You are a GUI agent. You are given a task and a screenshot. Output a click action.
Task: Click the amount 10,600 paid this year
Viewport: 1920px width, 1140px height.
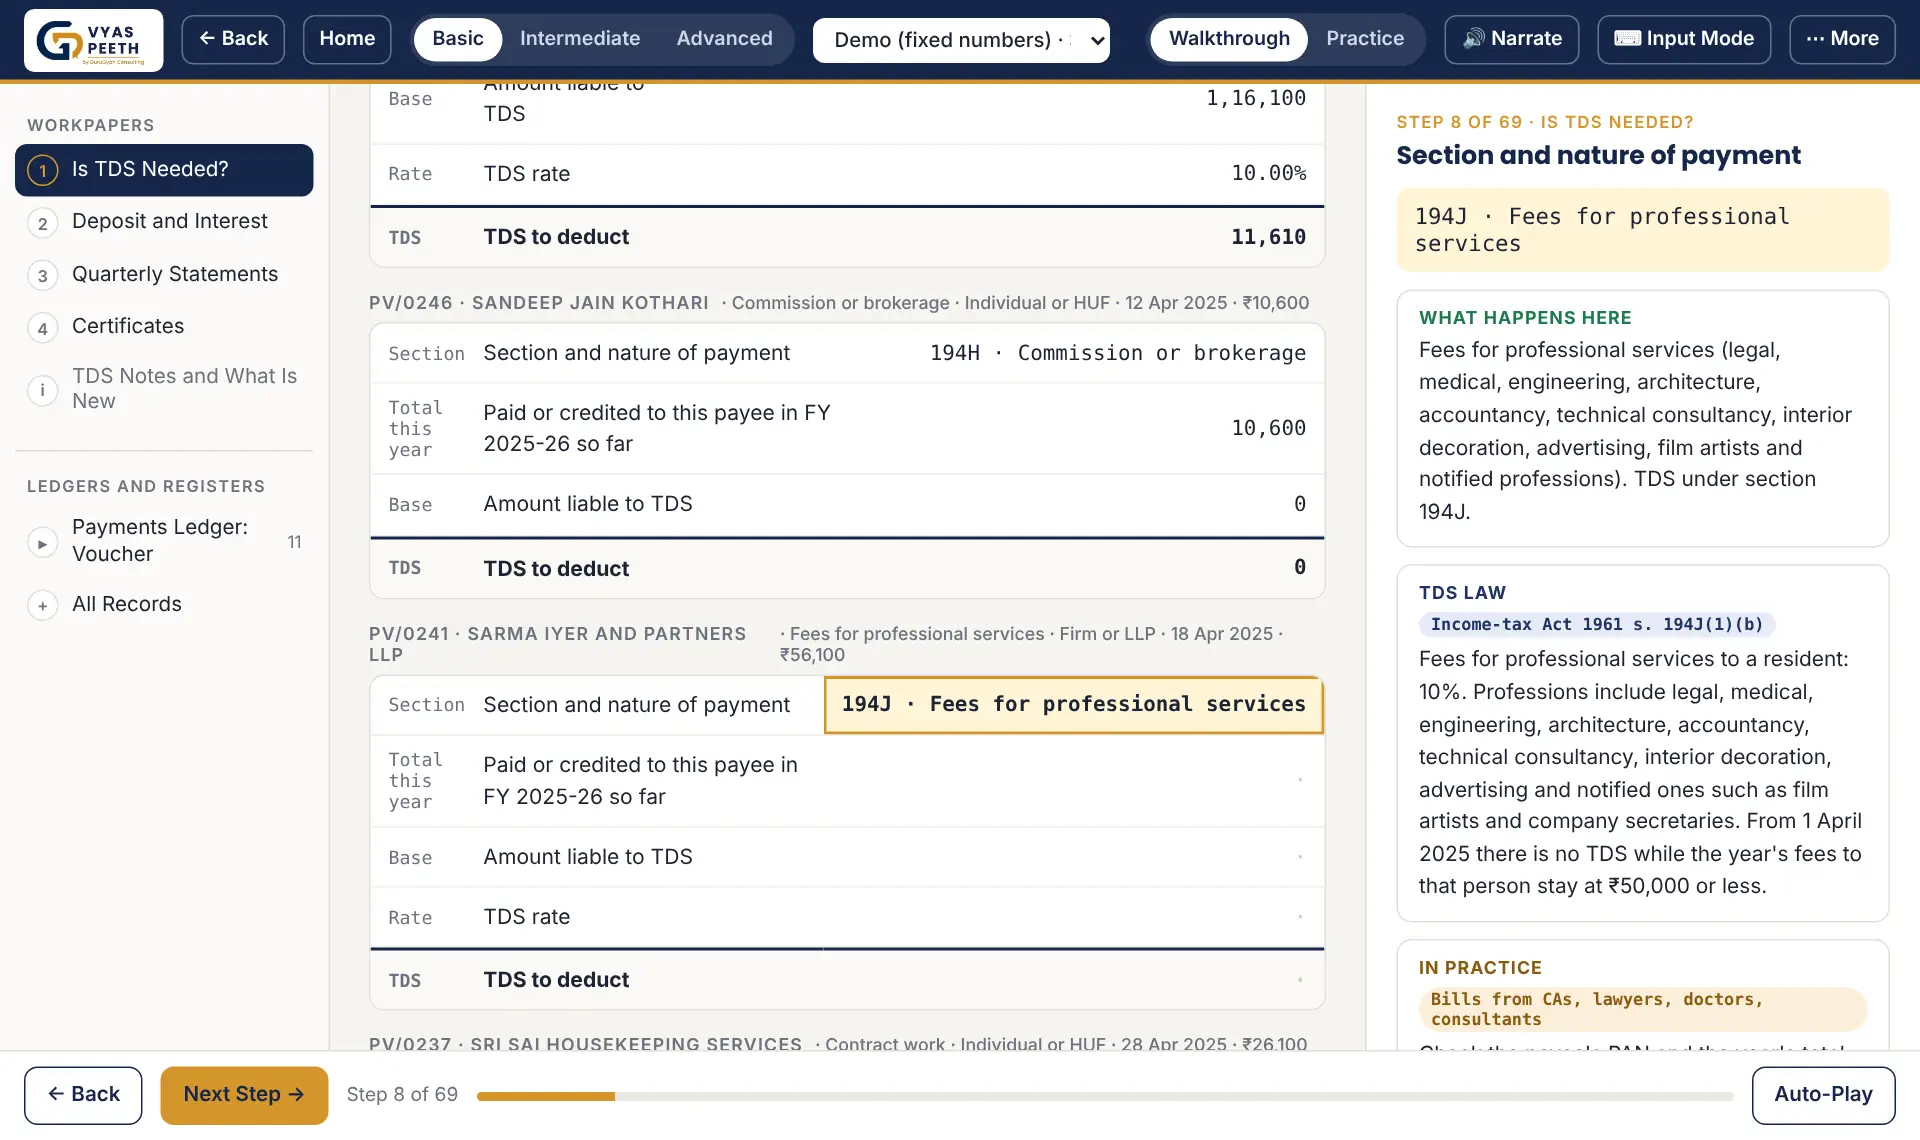1268,429
